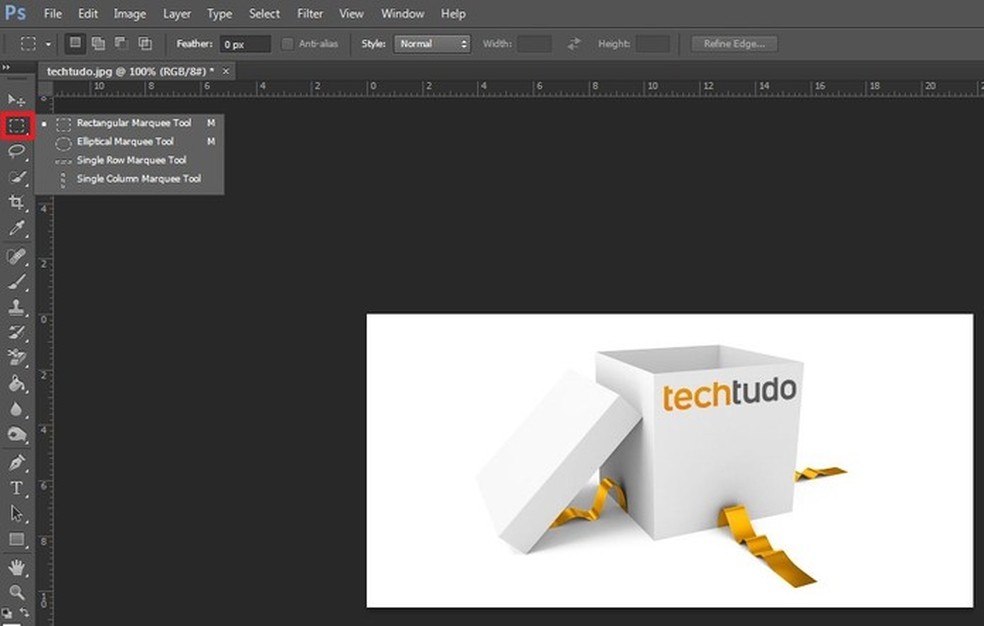Click the Zoom tool magnifier
The height and width of the screenshot is (626, 984).
pyautogui.click(x=17, y=592)
